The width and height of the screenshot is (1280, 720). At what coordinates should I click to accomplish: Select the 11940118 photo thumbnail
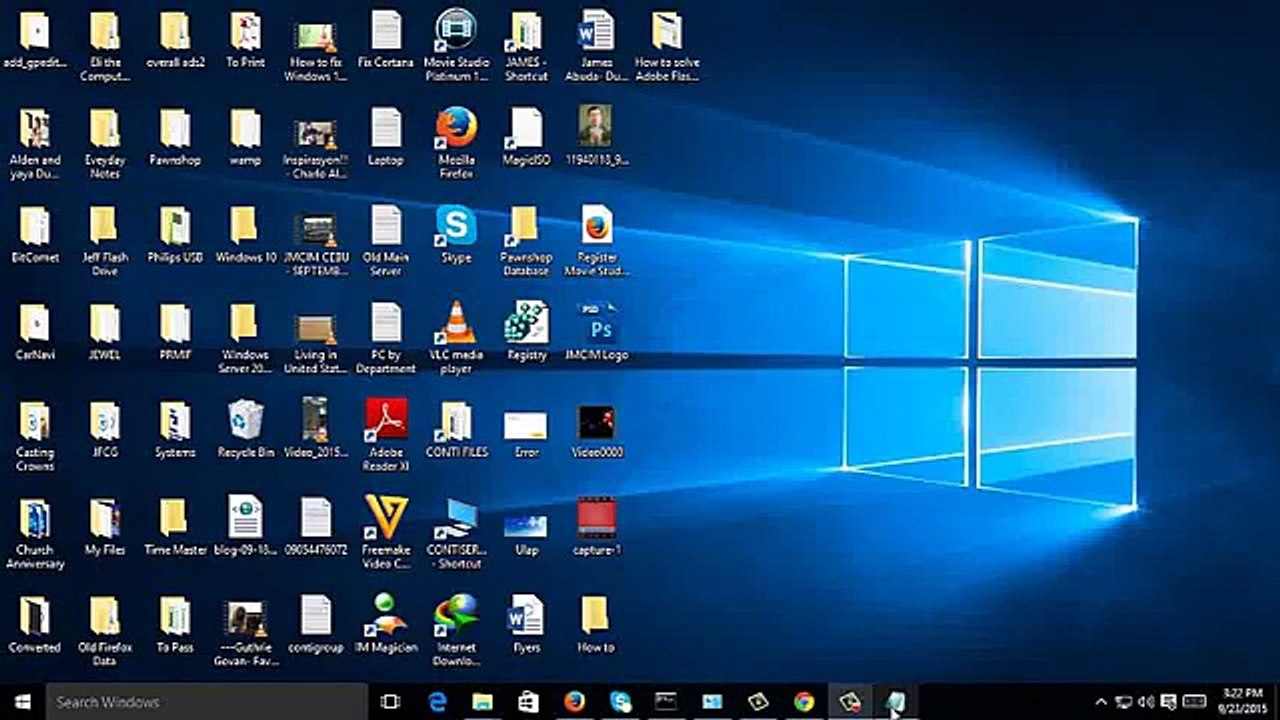[x=596, y=136]
